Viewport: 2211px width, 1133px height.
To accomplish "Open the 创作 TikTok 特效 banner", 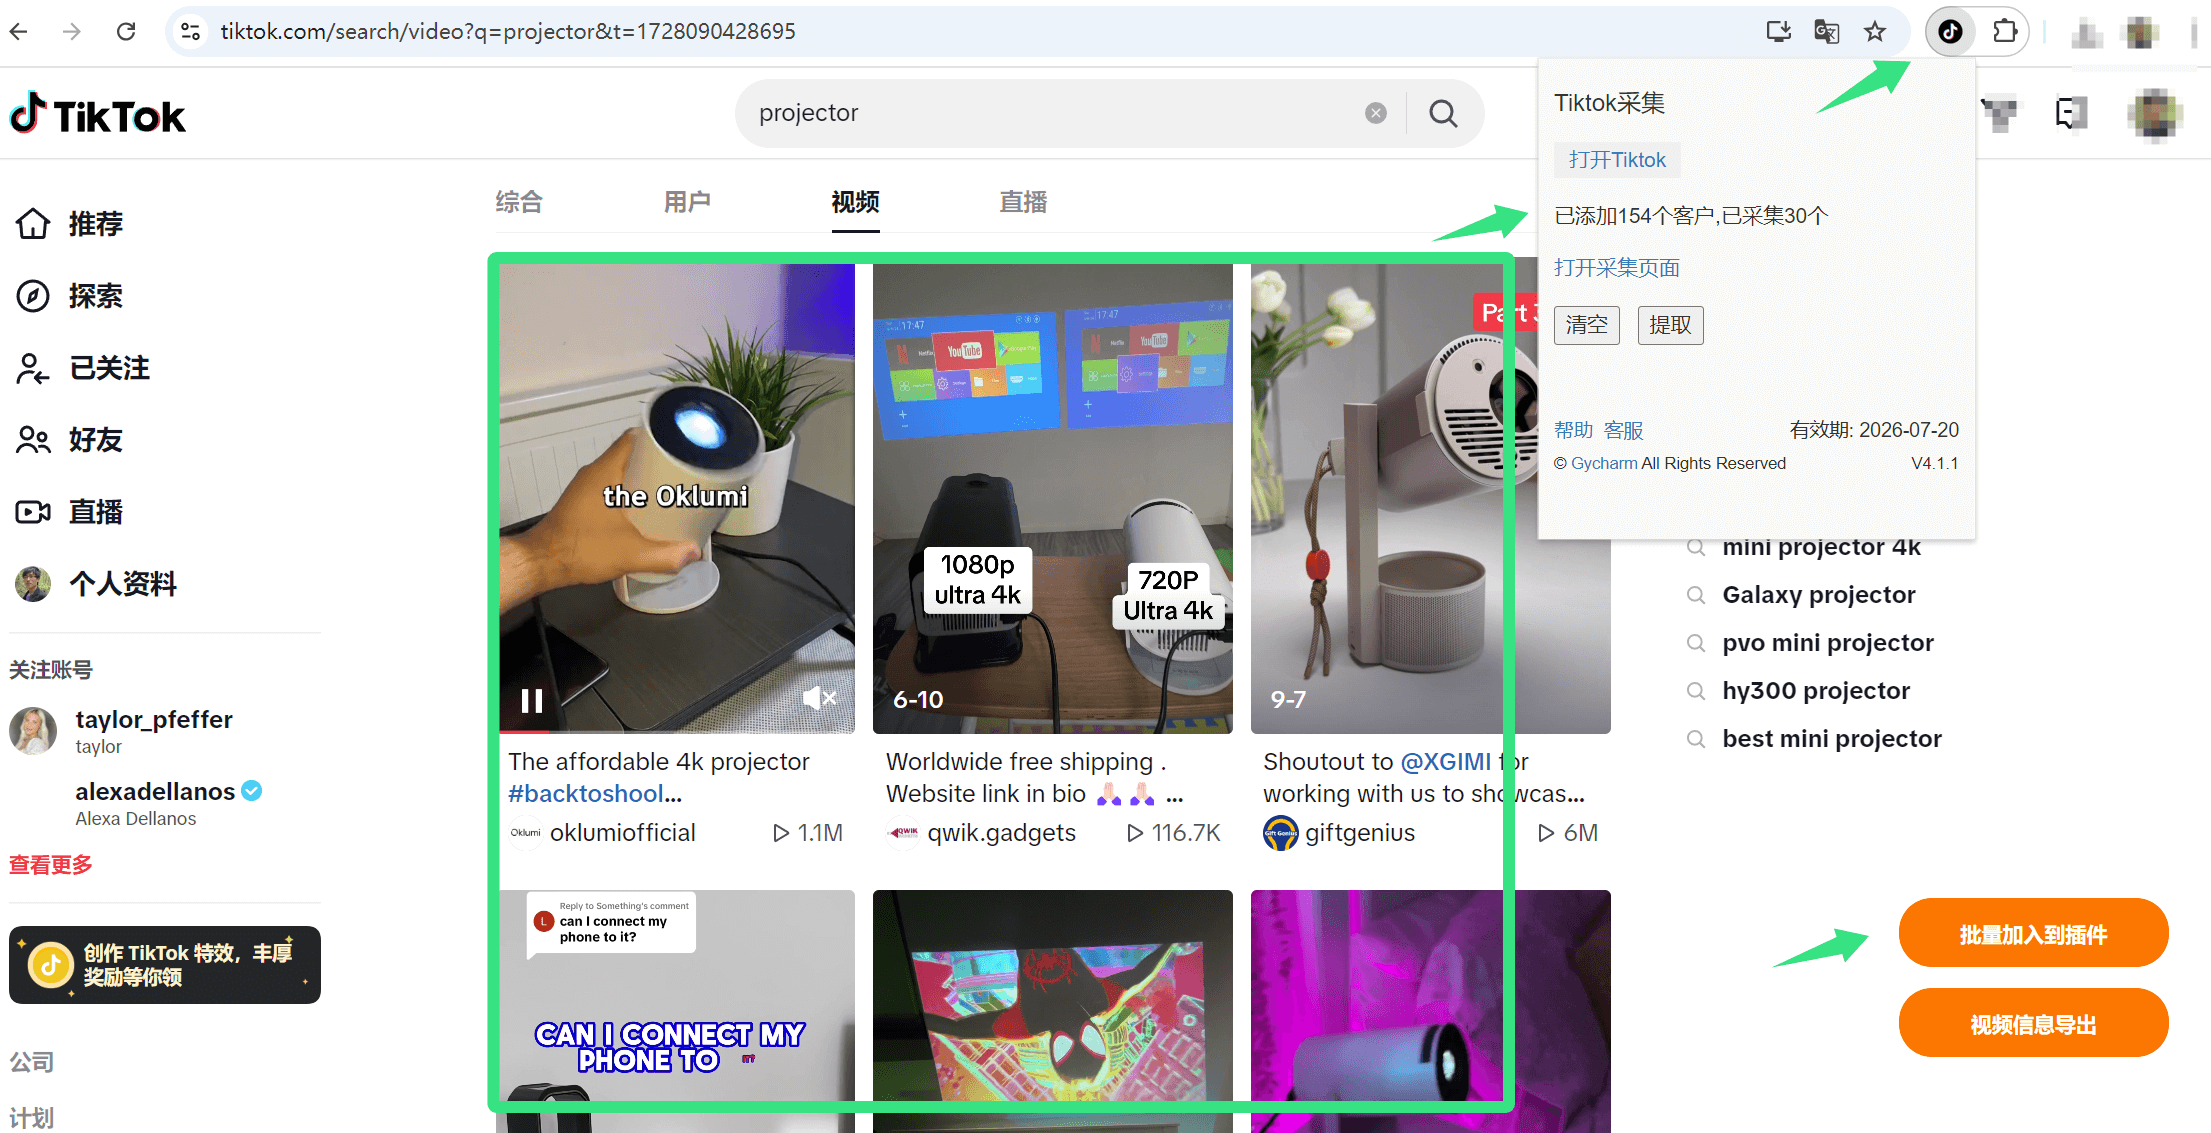I will coord(165,965).
